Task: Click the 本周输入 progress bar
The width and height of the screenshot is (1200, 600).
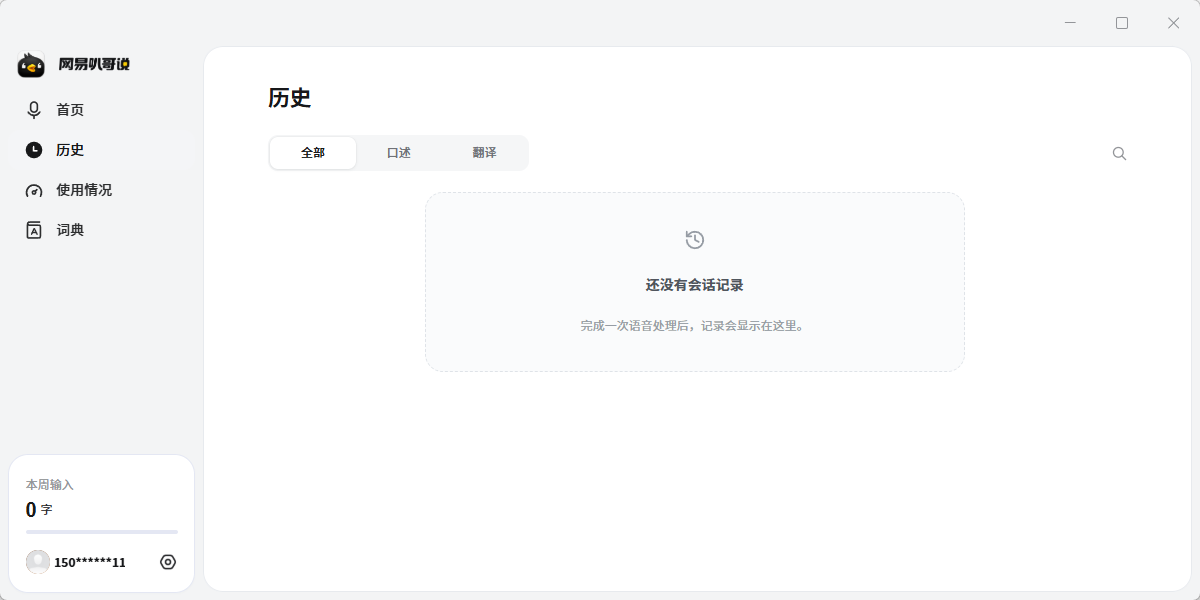Action: pos(102,532)
